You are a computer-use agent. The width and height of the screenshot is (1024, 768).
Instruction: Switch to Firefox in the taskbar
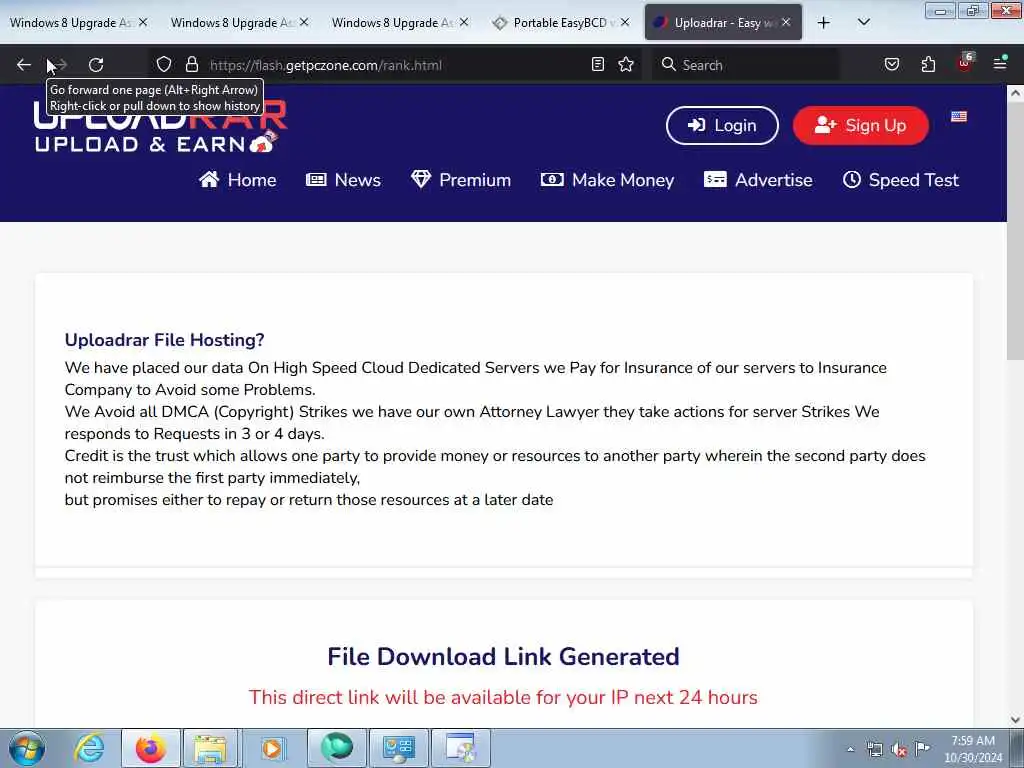(x=150, y=748)
